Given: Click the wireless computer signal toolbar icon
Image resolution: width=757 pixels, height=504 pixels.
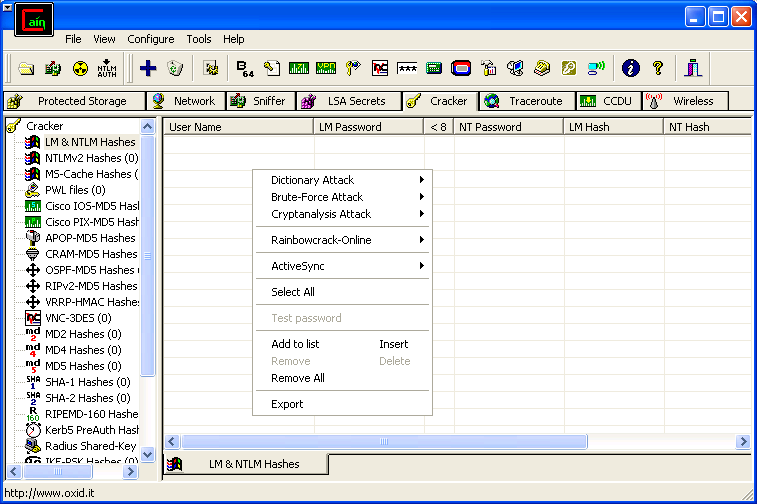Looking at the screenshot, I should (x=596, y=68).
